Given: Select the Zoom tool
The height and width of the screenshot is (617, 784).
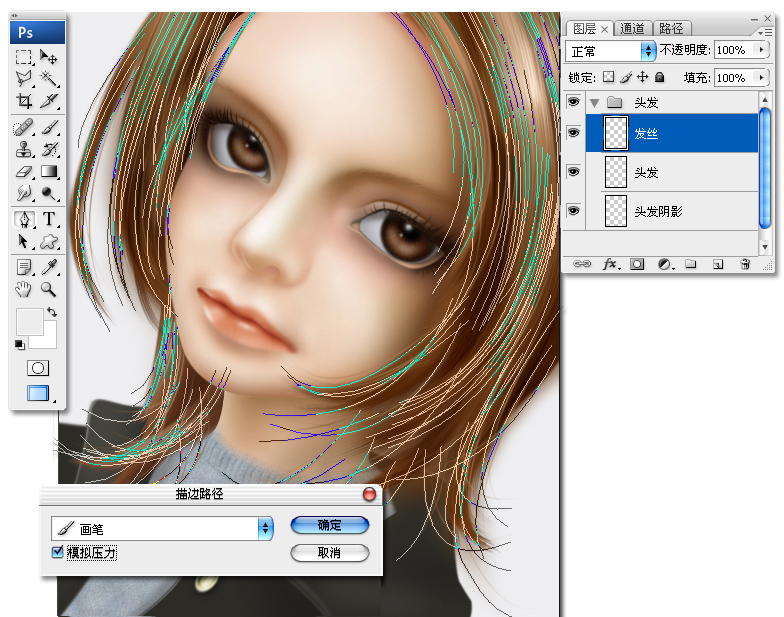Looking at the screenshot, I should click(49, 289).
